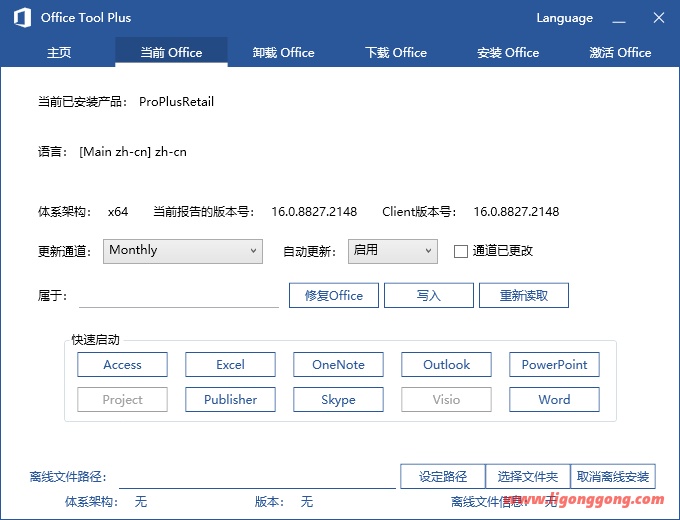
Task: Click the 设定路径 button
Action: 443,477
